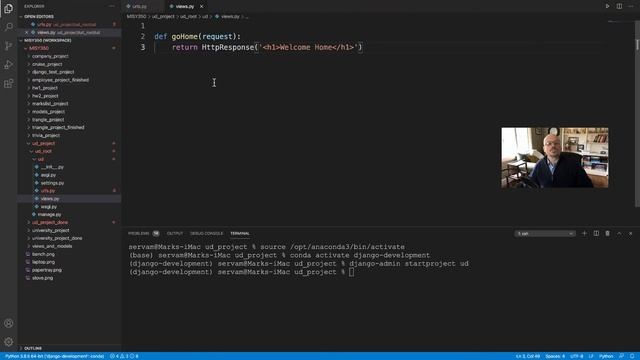Change file encoding via UTF-8
The width and height of the screenshot is (640, 360).
(576, 356)
